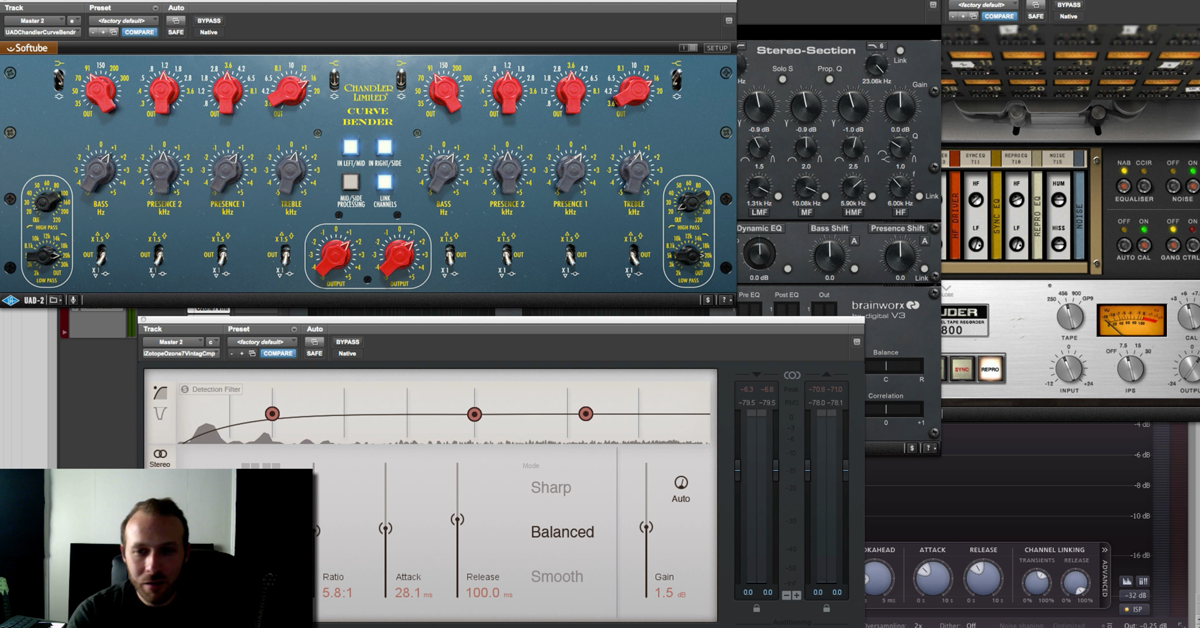Click the channel link icon above Ozone's meters
The height and width of the screenshot is (628, 1200).
pyautogui.click(x=791, y=376)
